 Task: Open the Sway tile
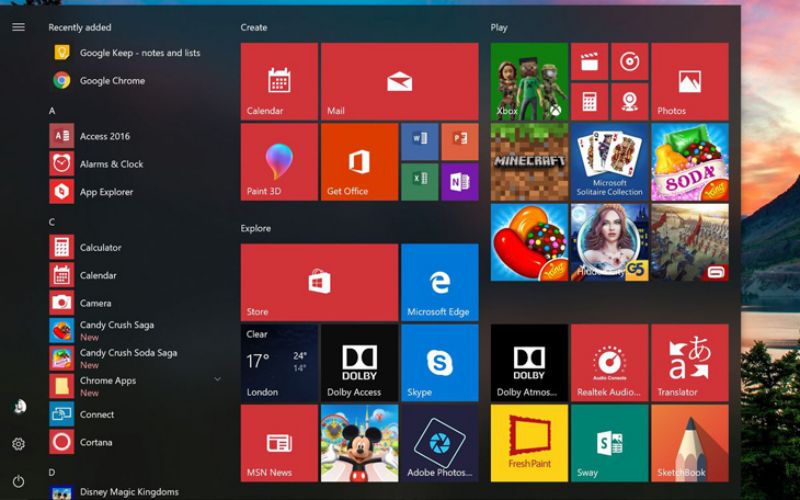coord(610,443)
